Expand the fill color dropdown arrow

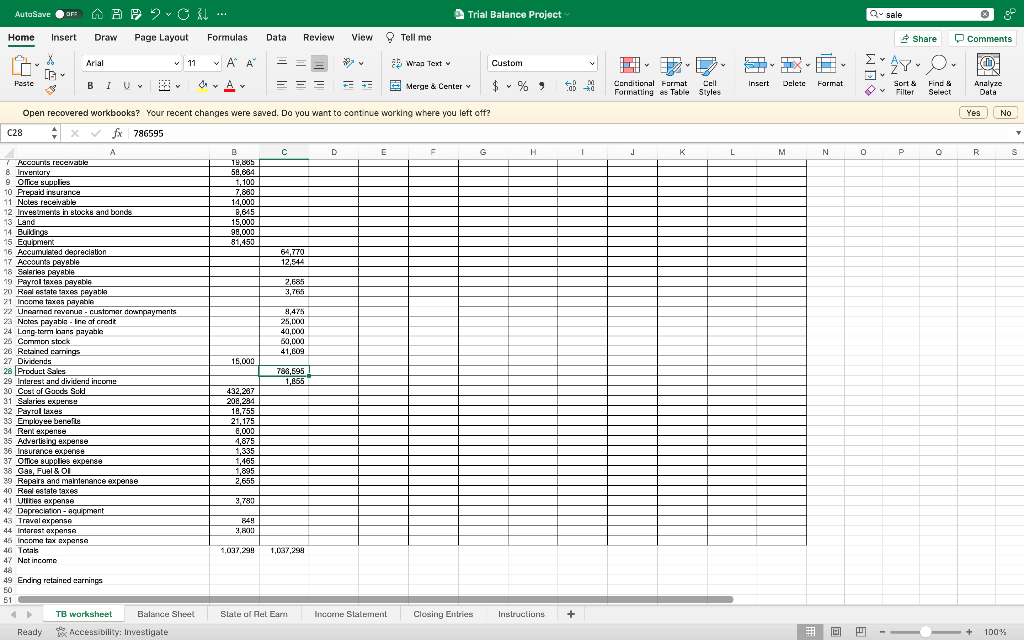coord(215,86)
